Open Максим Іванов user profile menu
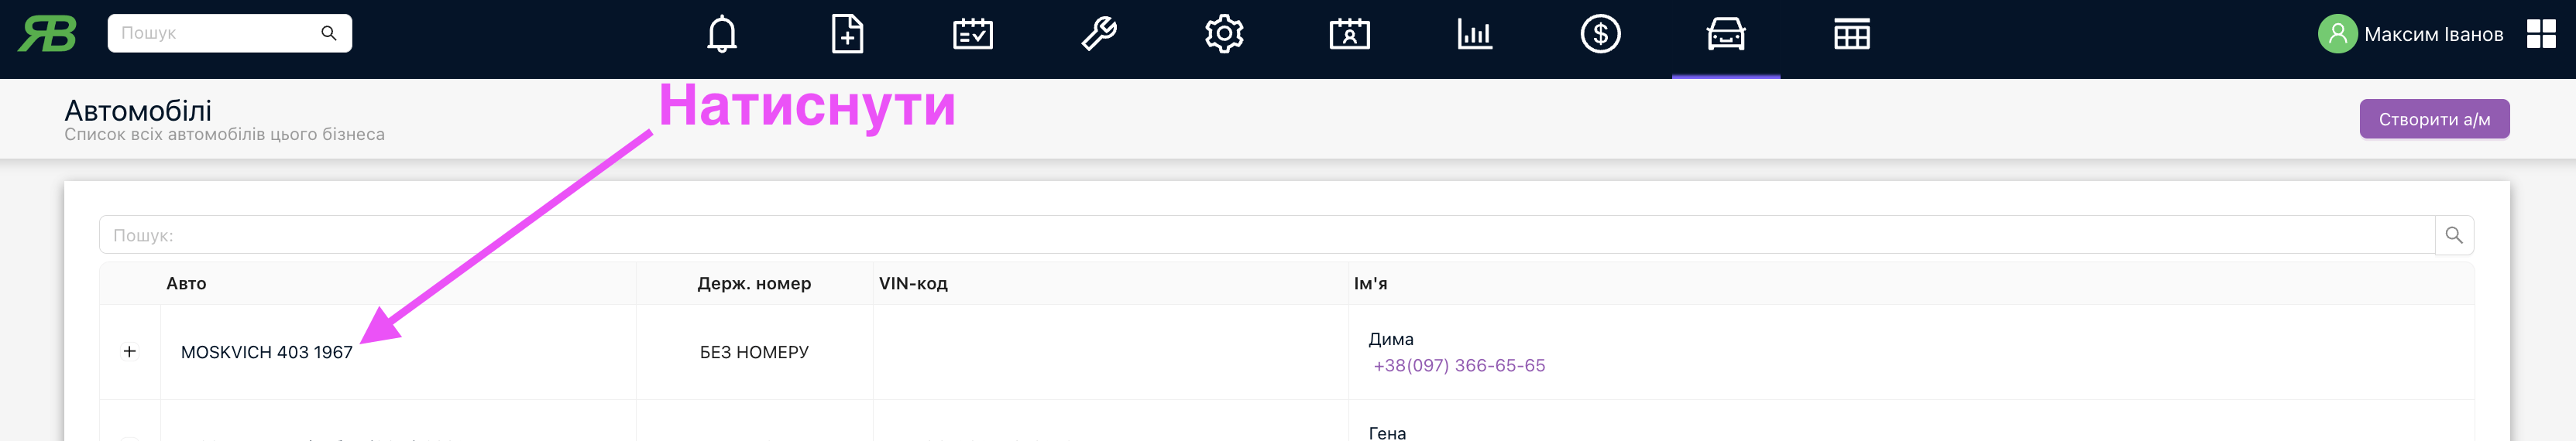 pyautogui.click(x=2410, y=34)
